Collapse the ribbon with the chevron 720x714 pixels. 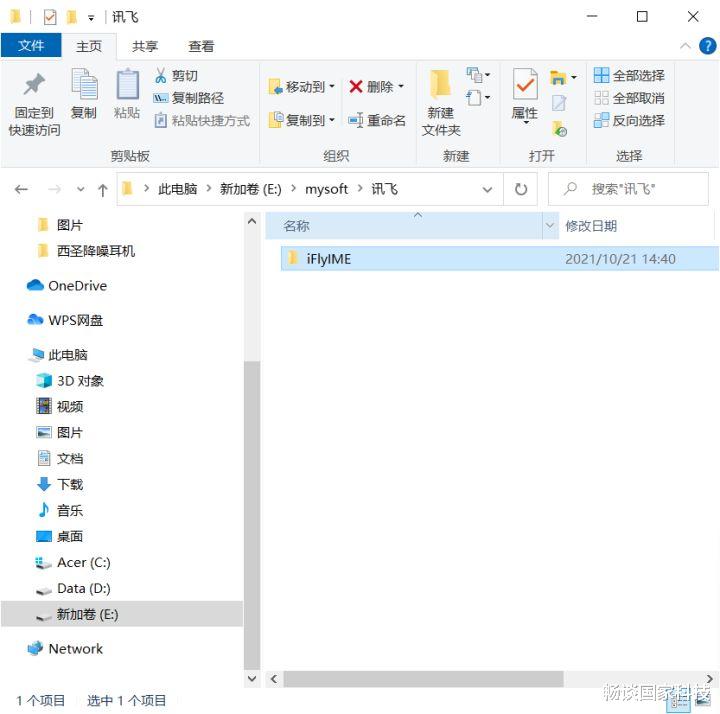(x=685, y=46)
